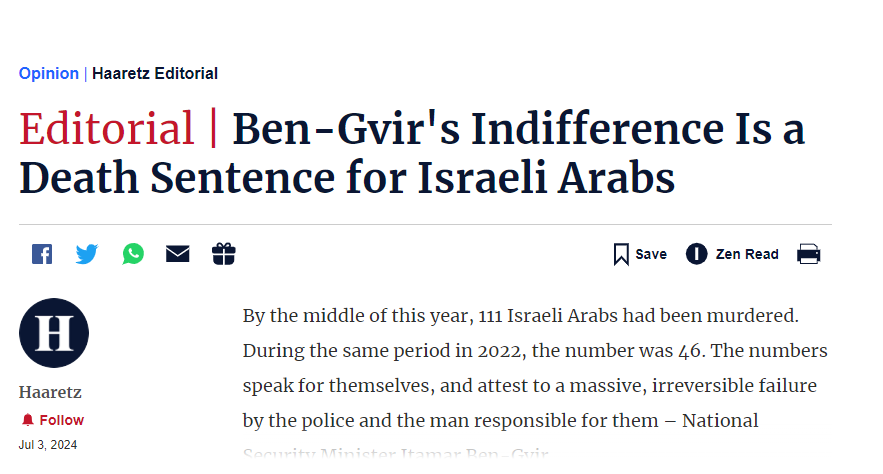Viewport: 883px width, 474px height.
Task: Open the Haaretz Editorial link
Action: click(x=155, y=73)
